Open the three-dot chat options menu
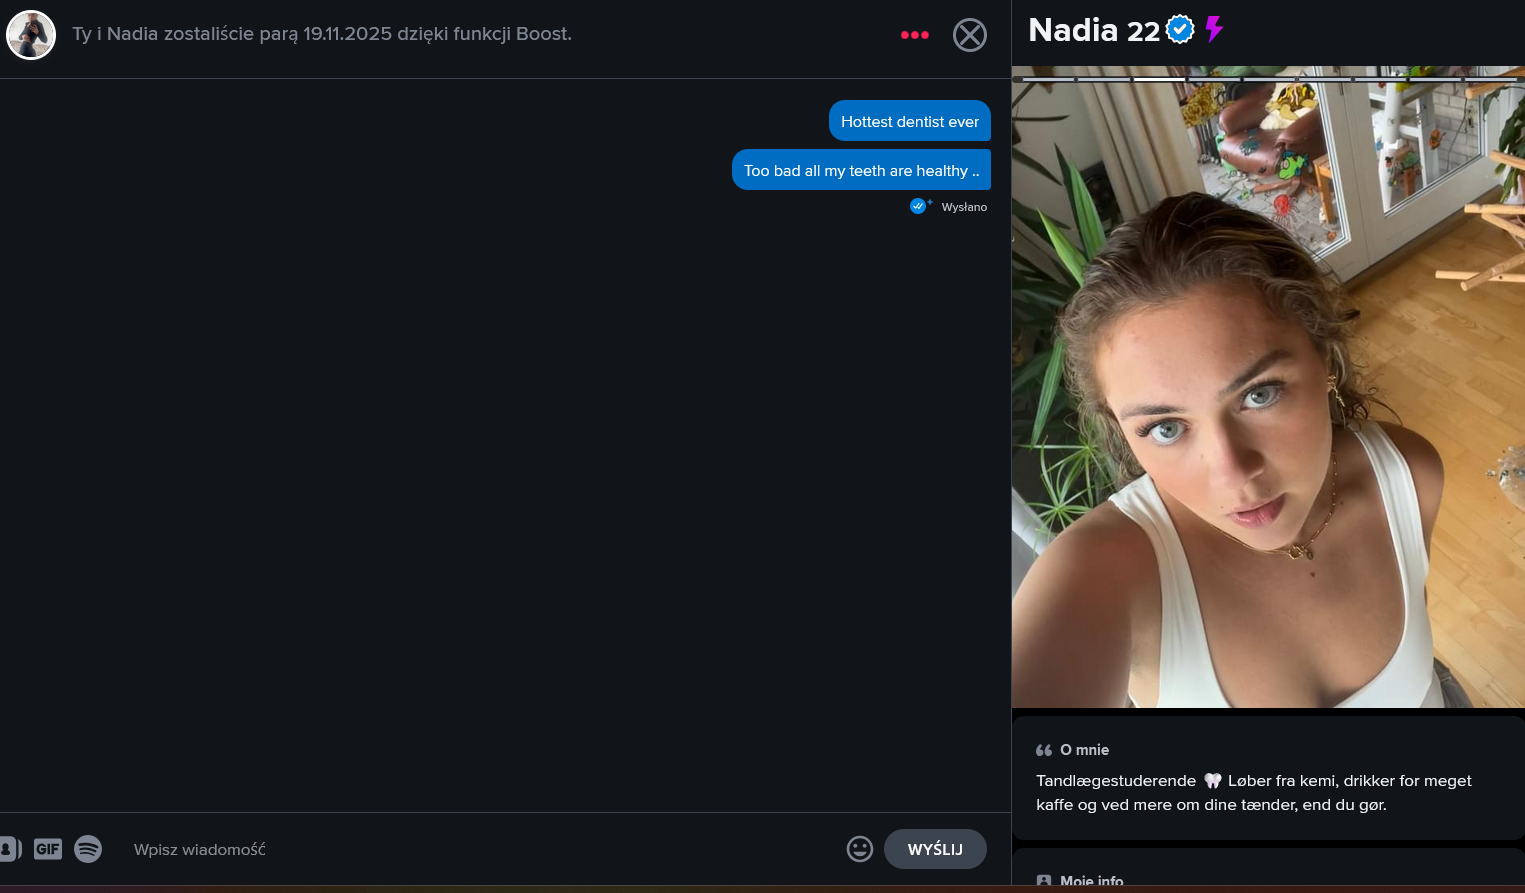 [x=915, y=35]
